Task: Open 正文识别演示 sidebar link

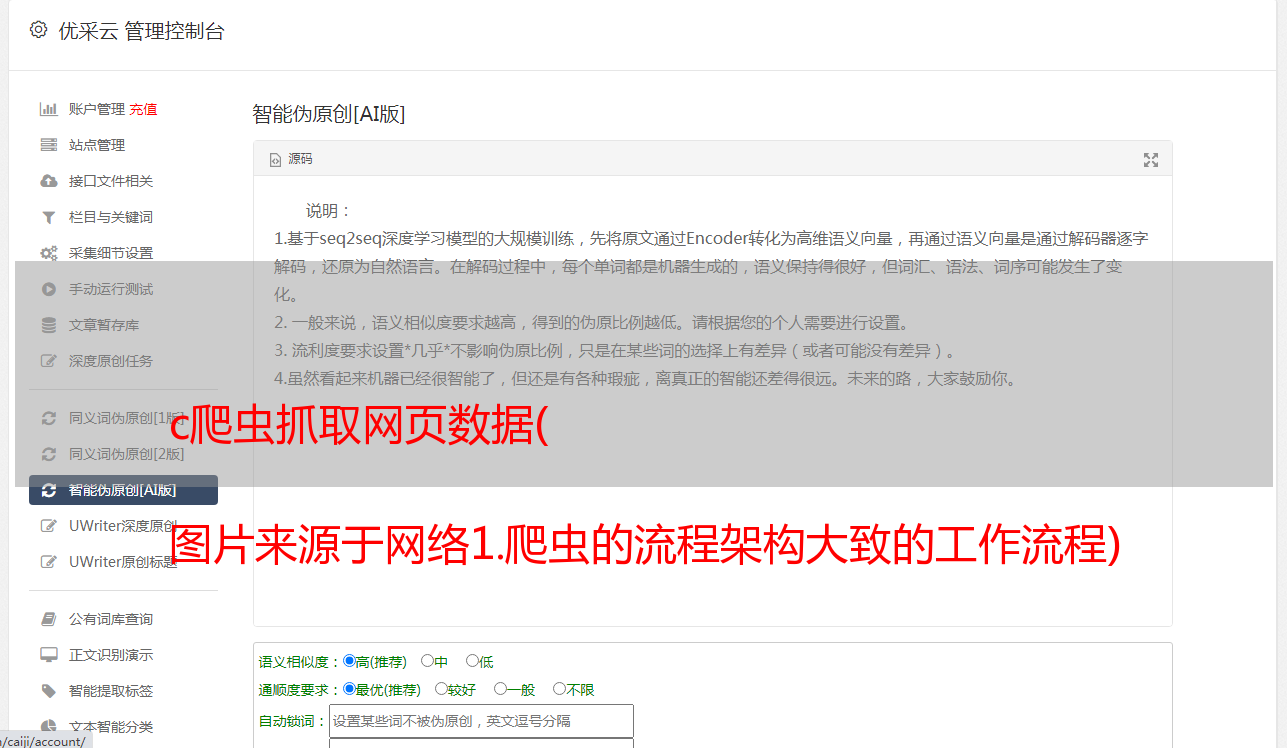Action: (111, 655)
